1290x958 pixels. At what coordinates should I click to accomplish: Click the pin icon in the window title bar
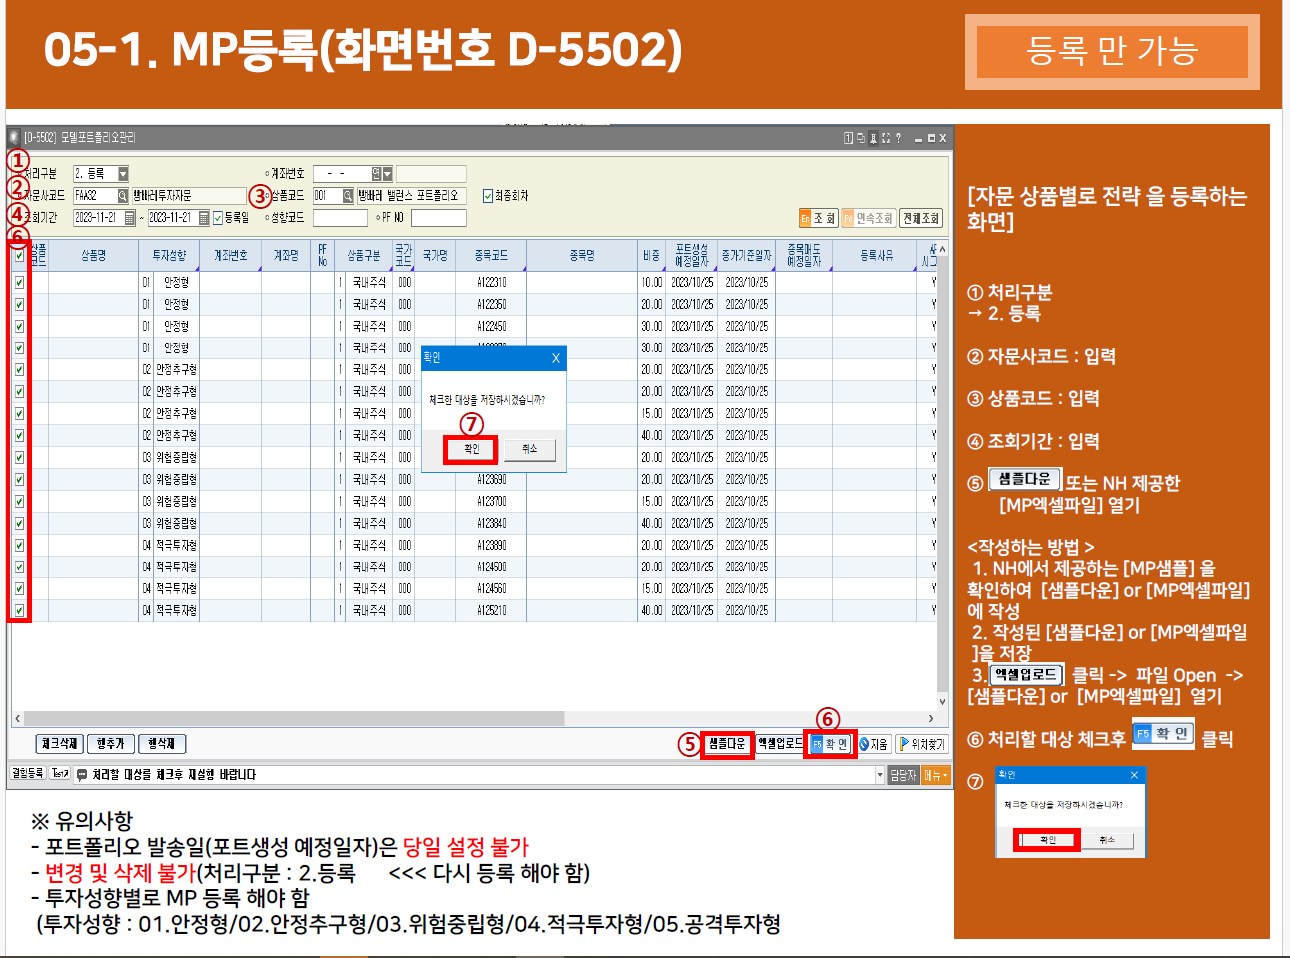point(873,138)
